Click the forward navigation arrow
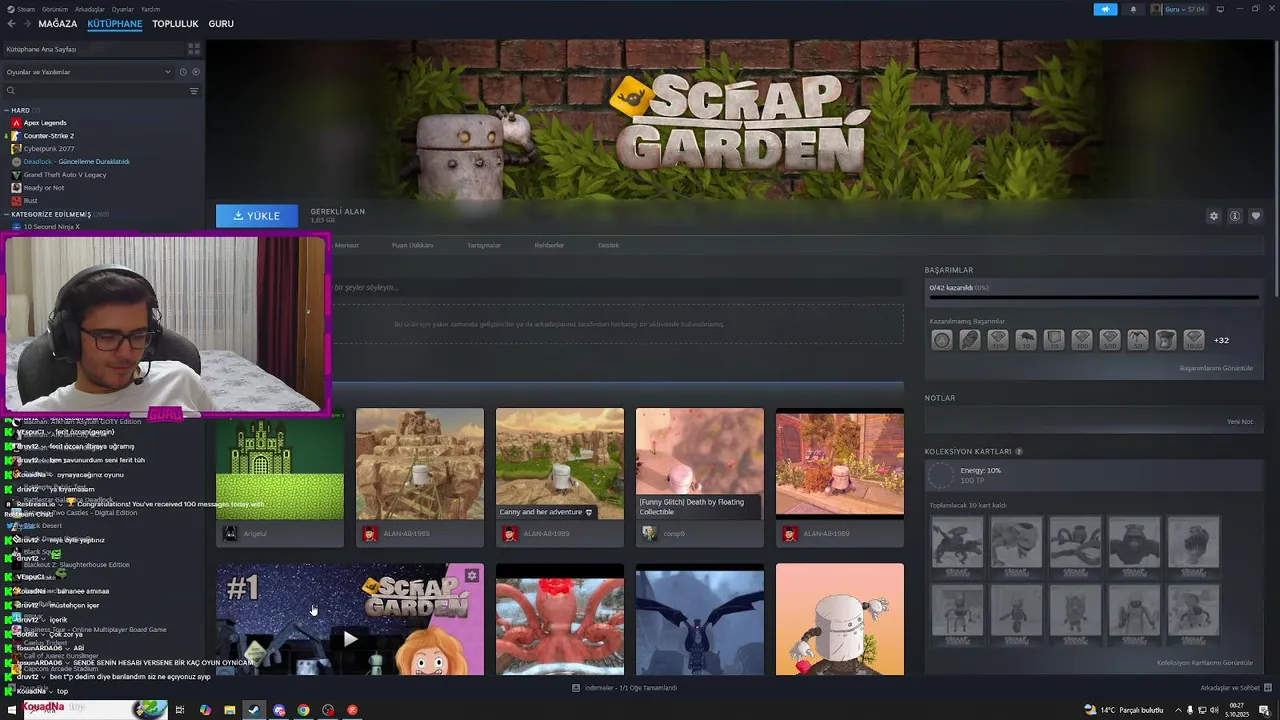Screen dimensions: 1280x720 [x=26, y=23]
